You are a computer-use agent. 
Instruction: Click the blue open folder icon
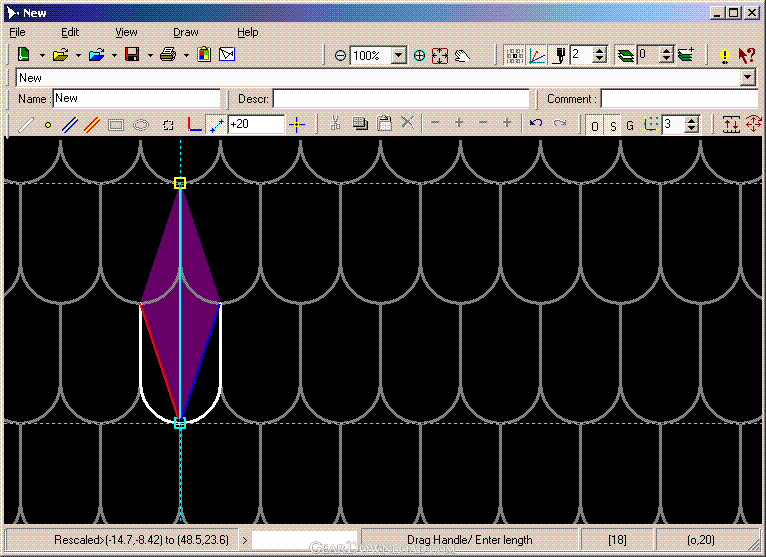[x=96, y=55]
